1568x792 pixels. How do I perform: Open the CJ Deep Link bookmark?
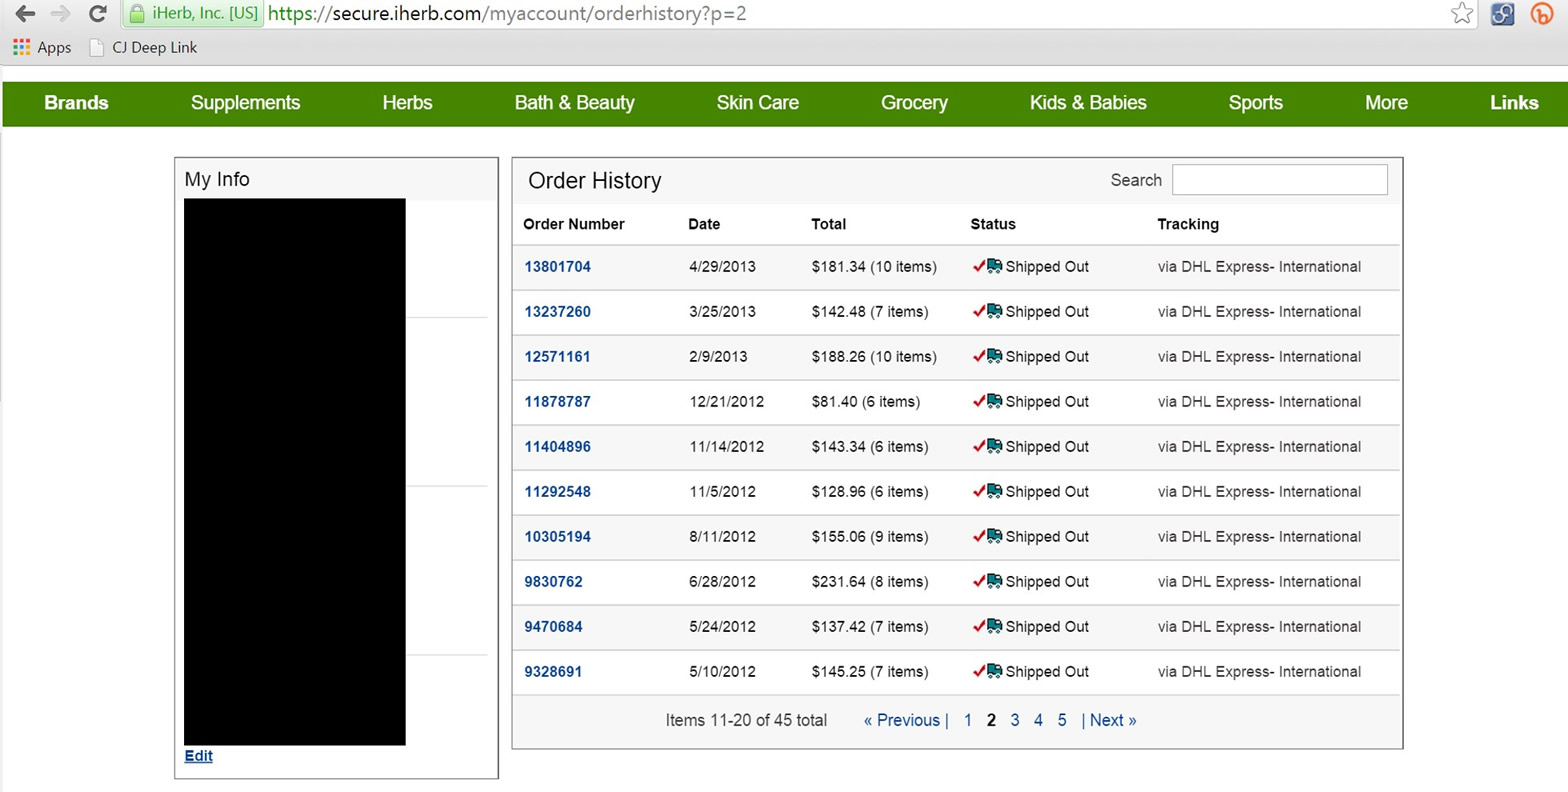143,47
